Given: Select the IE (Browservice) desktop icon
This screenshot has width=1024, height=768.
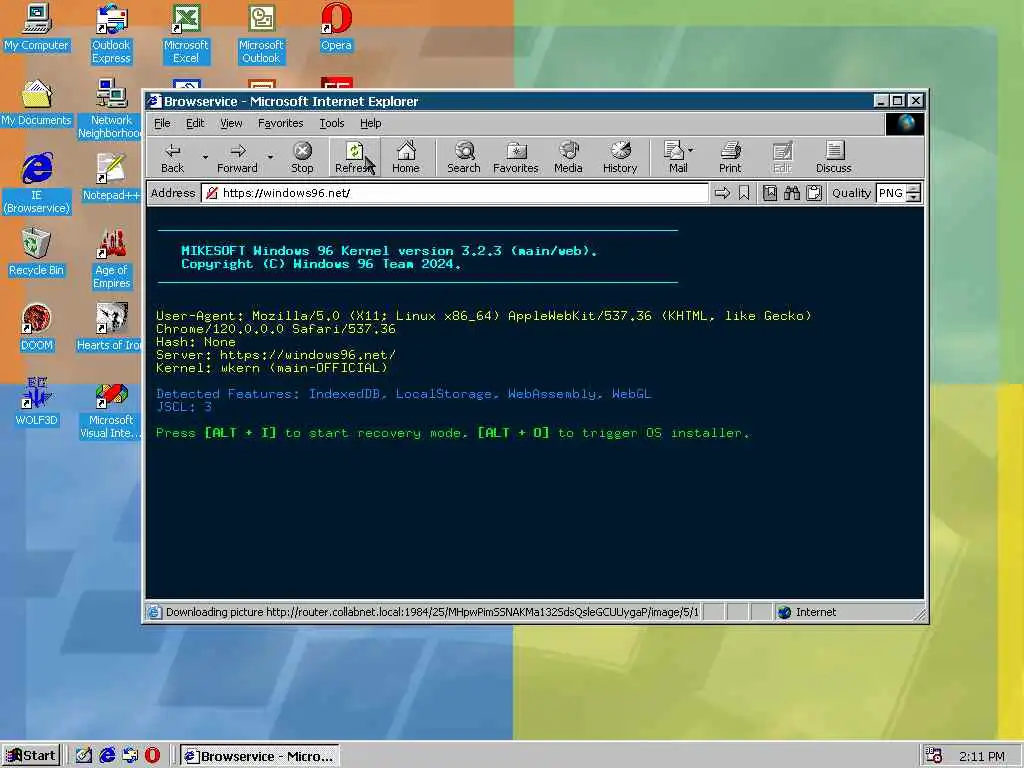Looking at the screenshot, I should (x=36, y=184).
